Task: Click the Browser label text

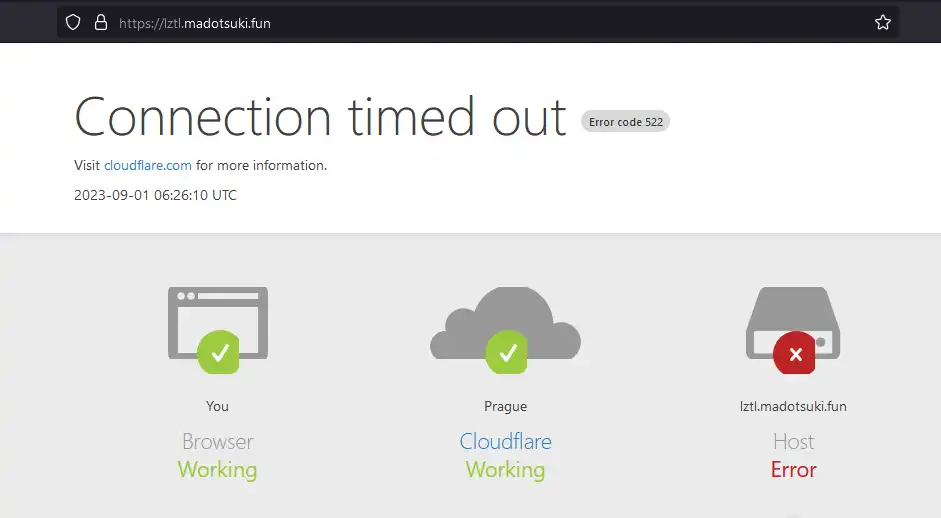Action: (217, 441)
